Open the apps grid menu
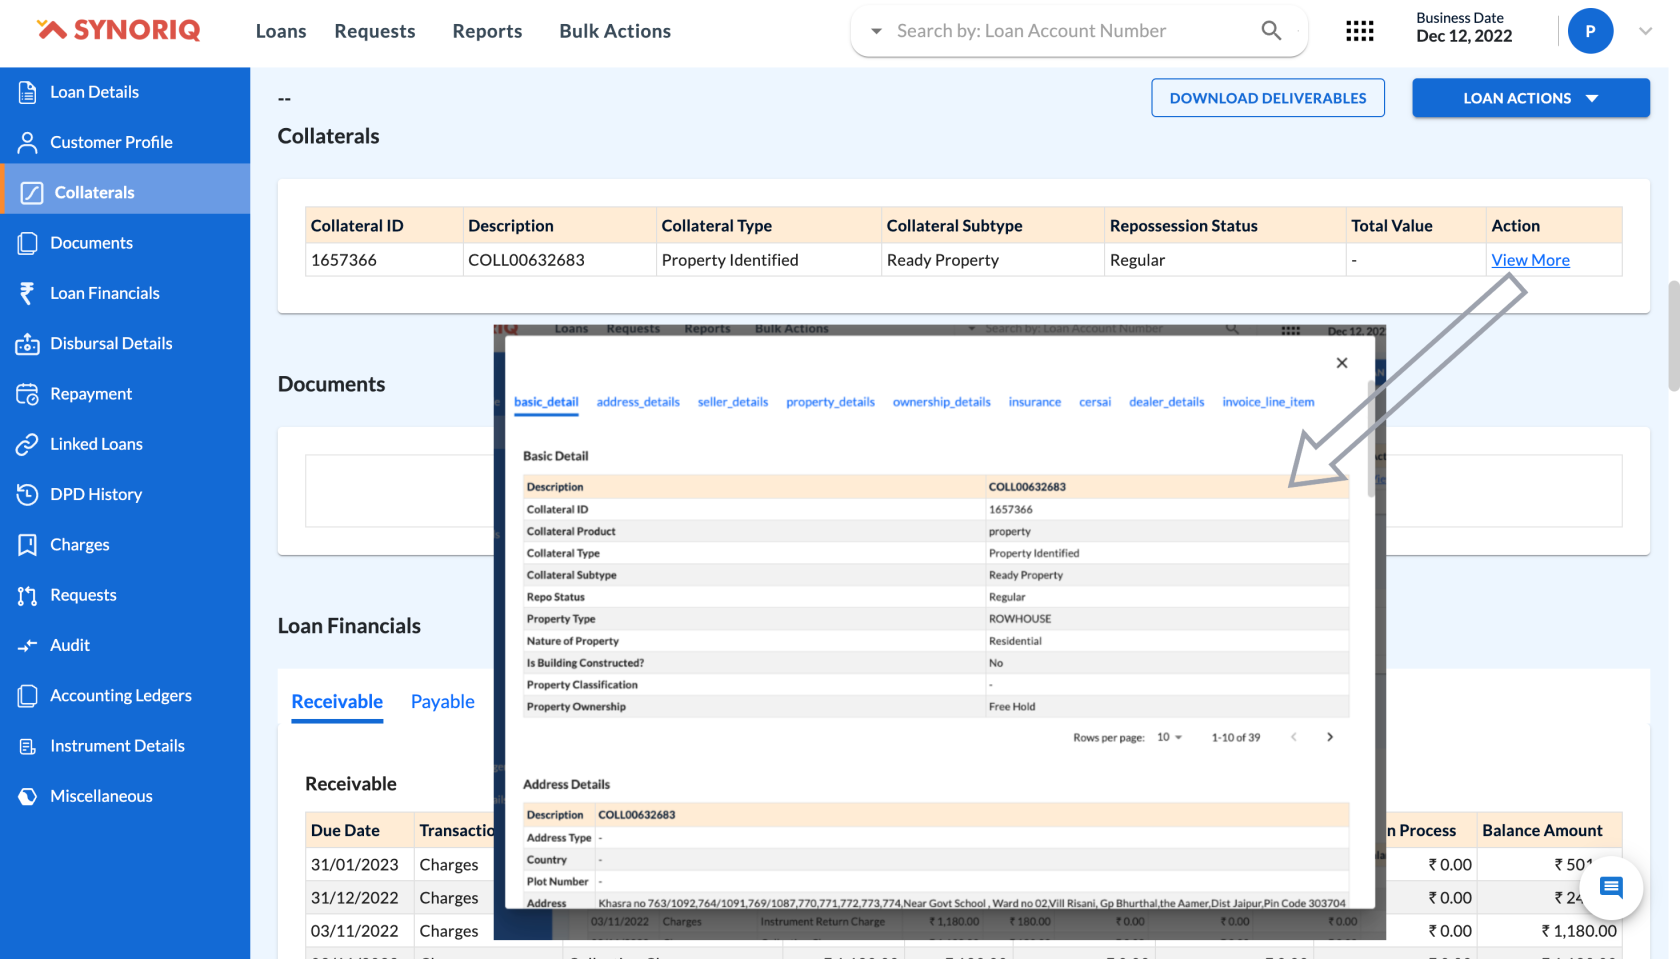The image size is (1680, 959). pos(1359,31)
